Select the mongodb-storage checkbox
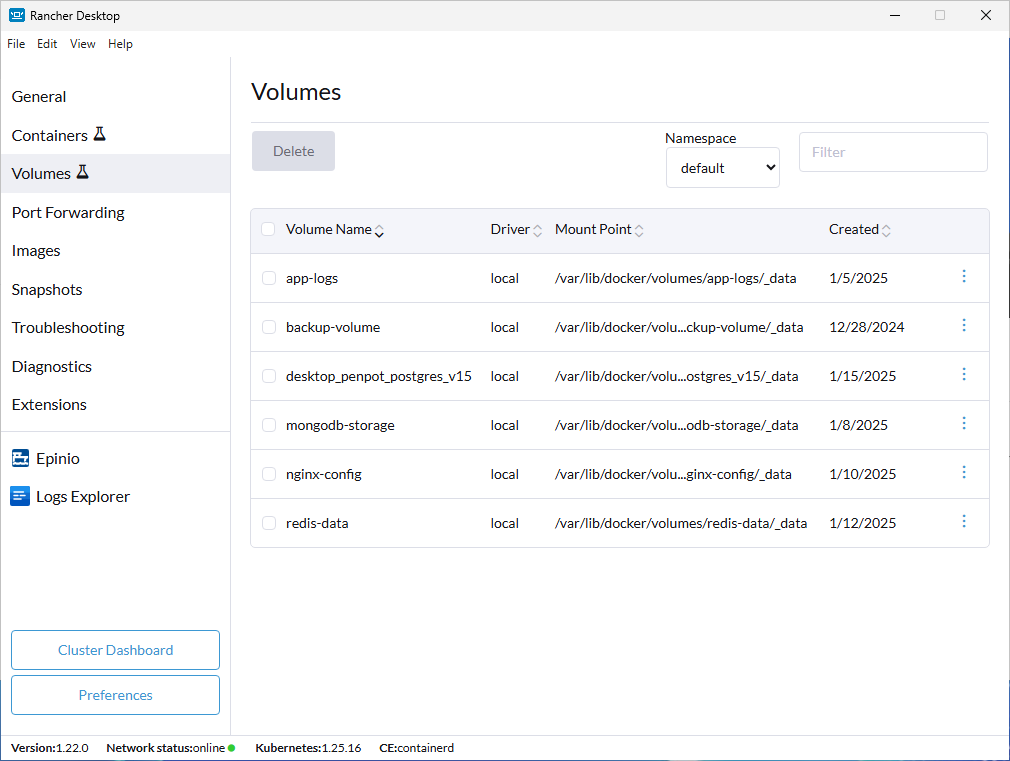This screenshot has width=1010, height=761. 268,423
